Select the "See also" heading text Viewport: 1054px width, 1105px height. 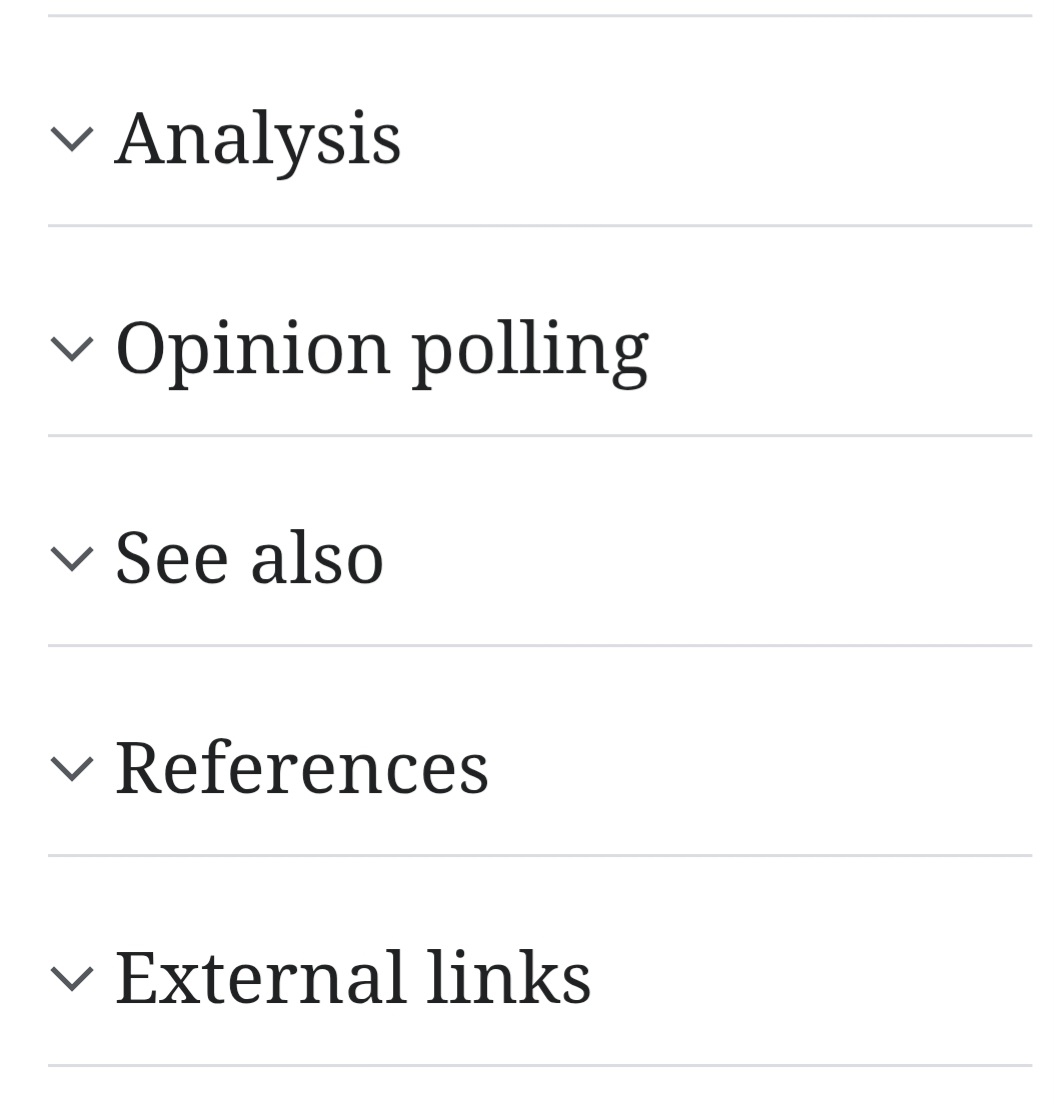pyautogui.click(x=249, y=558)
